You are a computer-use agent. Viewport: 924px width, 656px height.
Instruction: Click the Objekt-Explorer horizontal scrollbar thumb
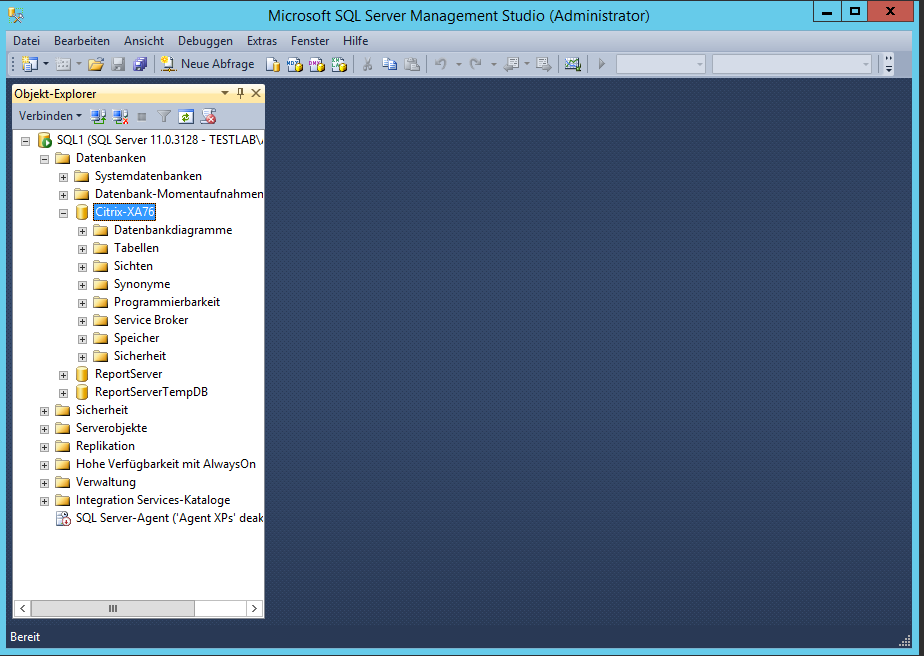coord(113,608)
